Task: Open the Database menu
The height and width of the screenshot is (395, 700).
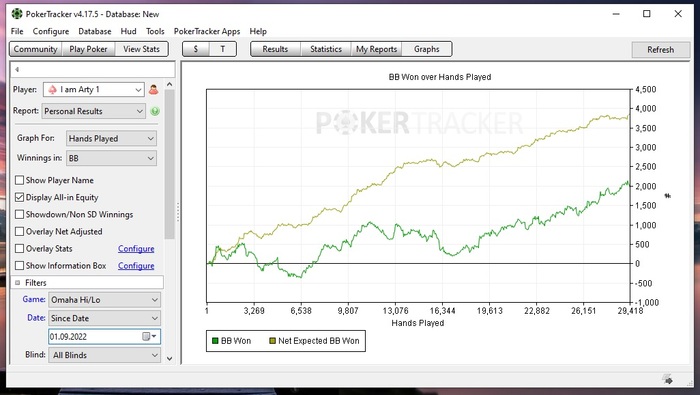Action: 95,31
